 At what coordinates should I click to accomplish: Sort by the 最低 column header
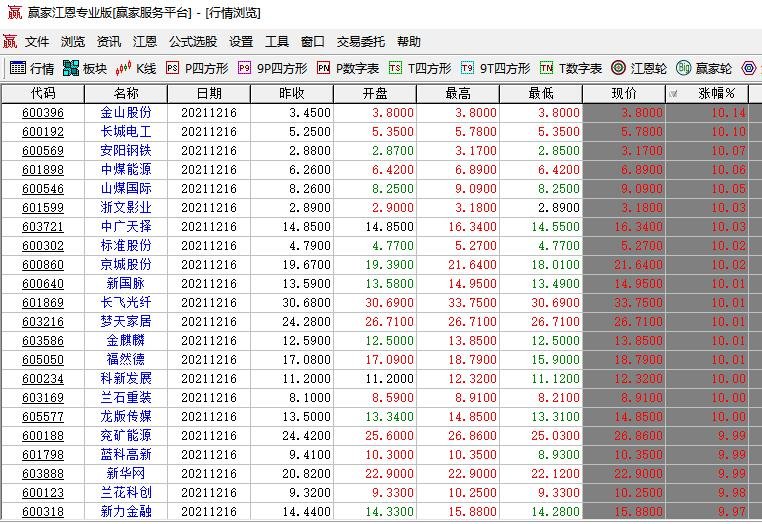541,93
